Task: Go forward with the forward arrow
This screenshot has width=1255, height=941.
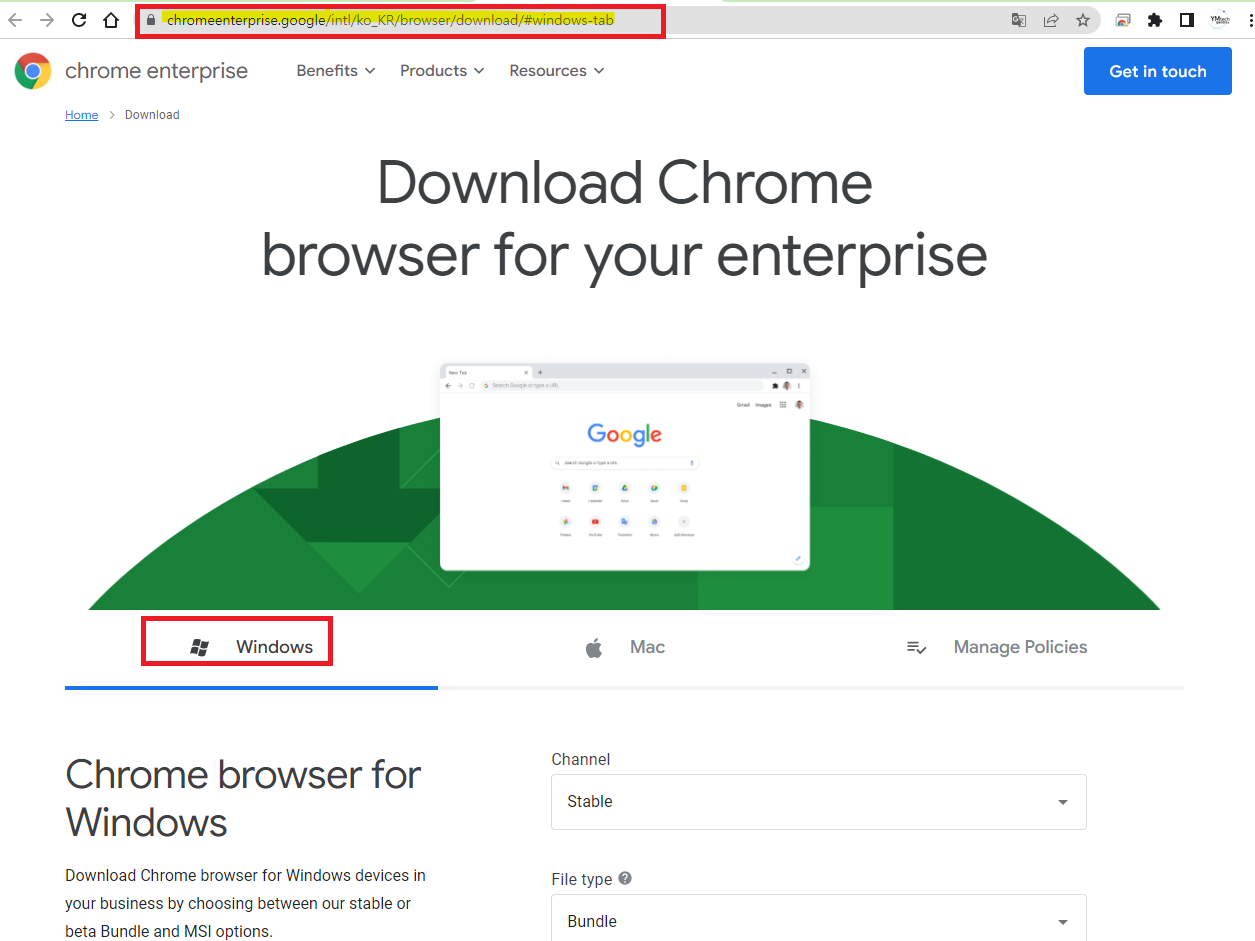Action: click(47, 20)
